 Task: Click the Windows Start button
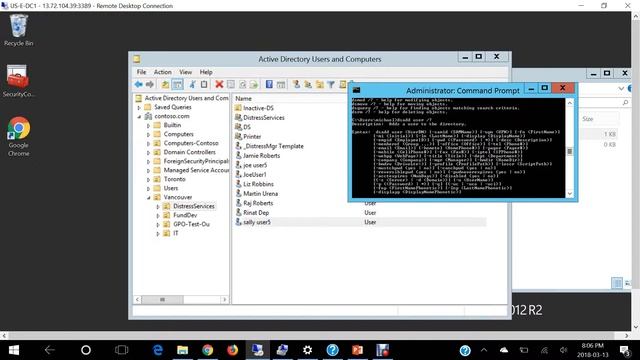[14, 350]
